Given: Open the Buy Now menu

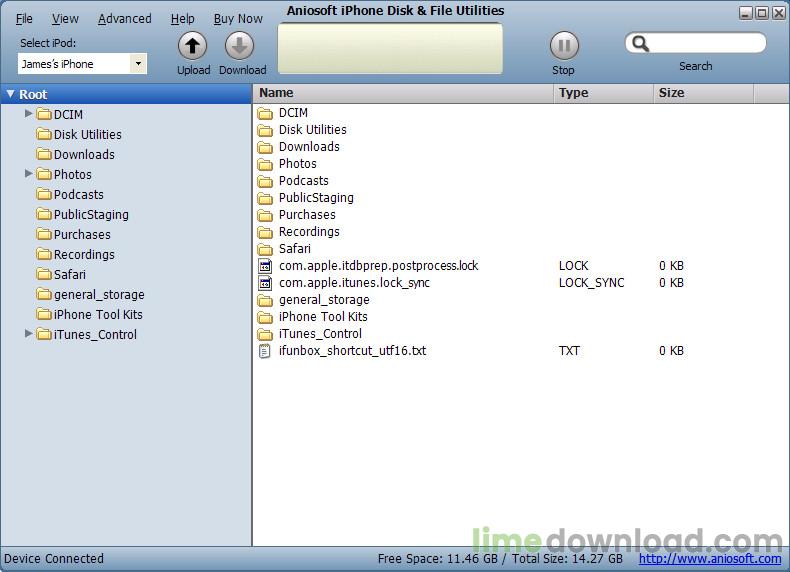Looking at the screenshot, I should (238, 19).
